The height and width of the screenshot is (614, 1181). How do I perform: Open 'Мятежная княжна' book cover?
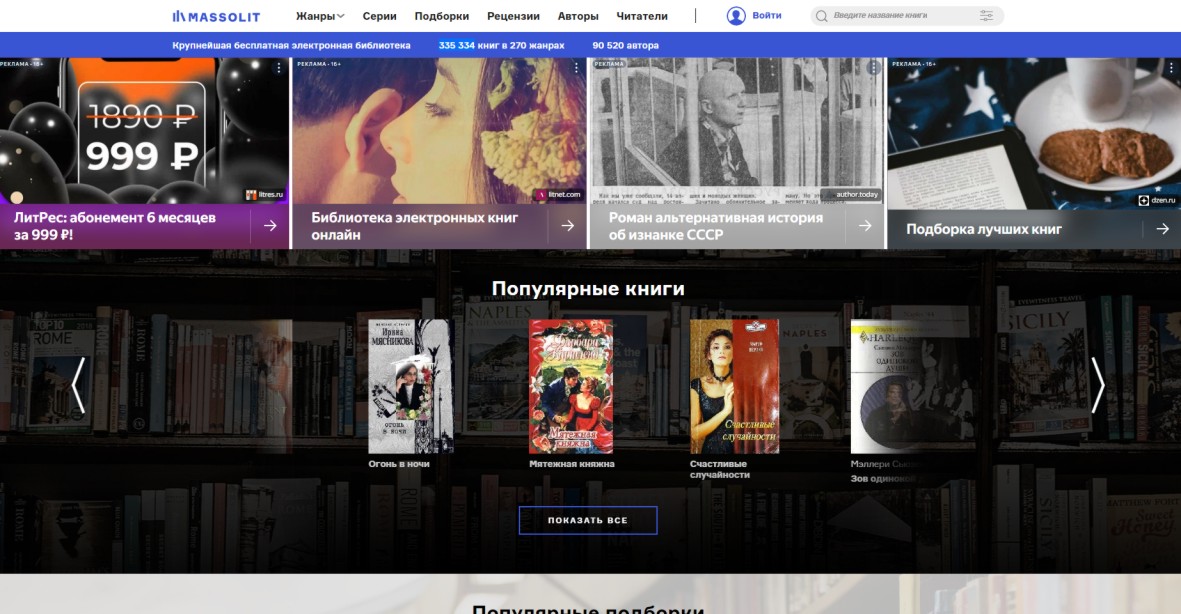[x=571, y=387]
